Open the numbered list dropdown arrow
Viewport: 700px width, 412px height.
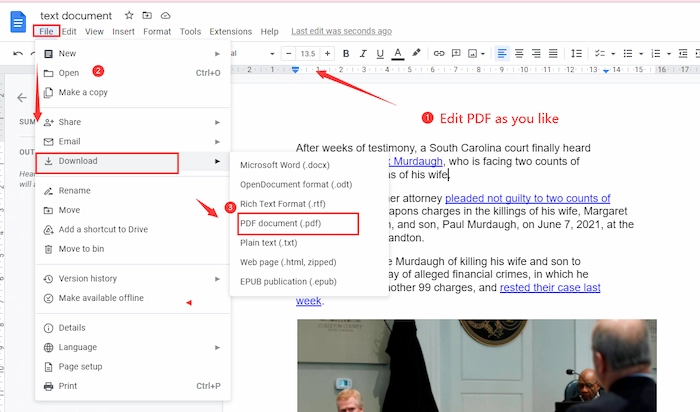point(669,54)
